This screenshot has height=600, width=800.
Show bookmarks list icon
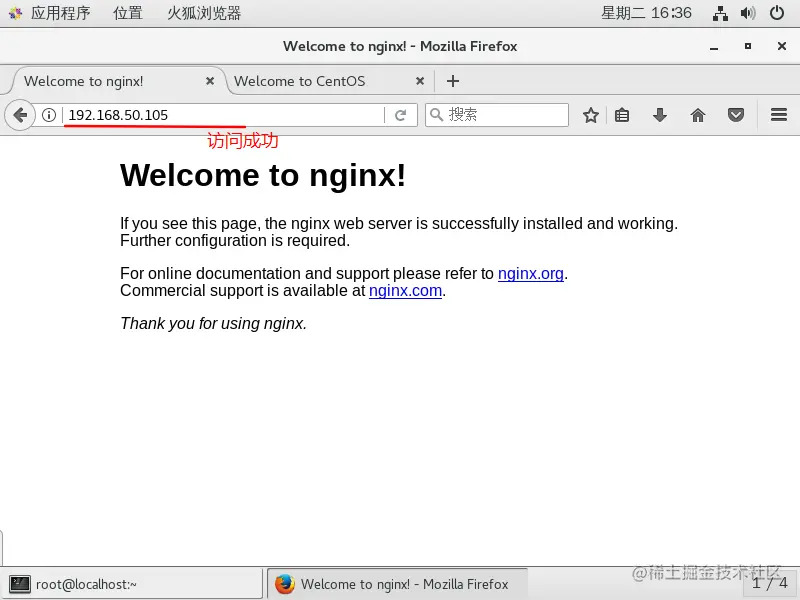(622, 115)
